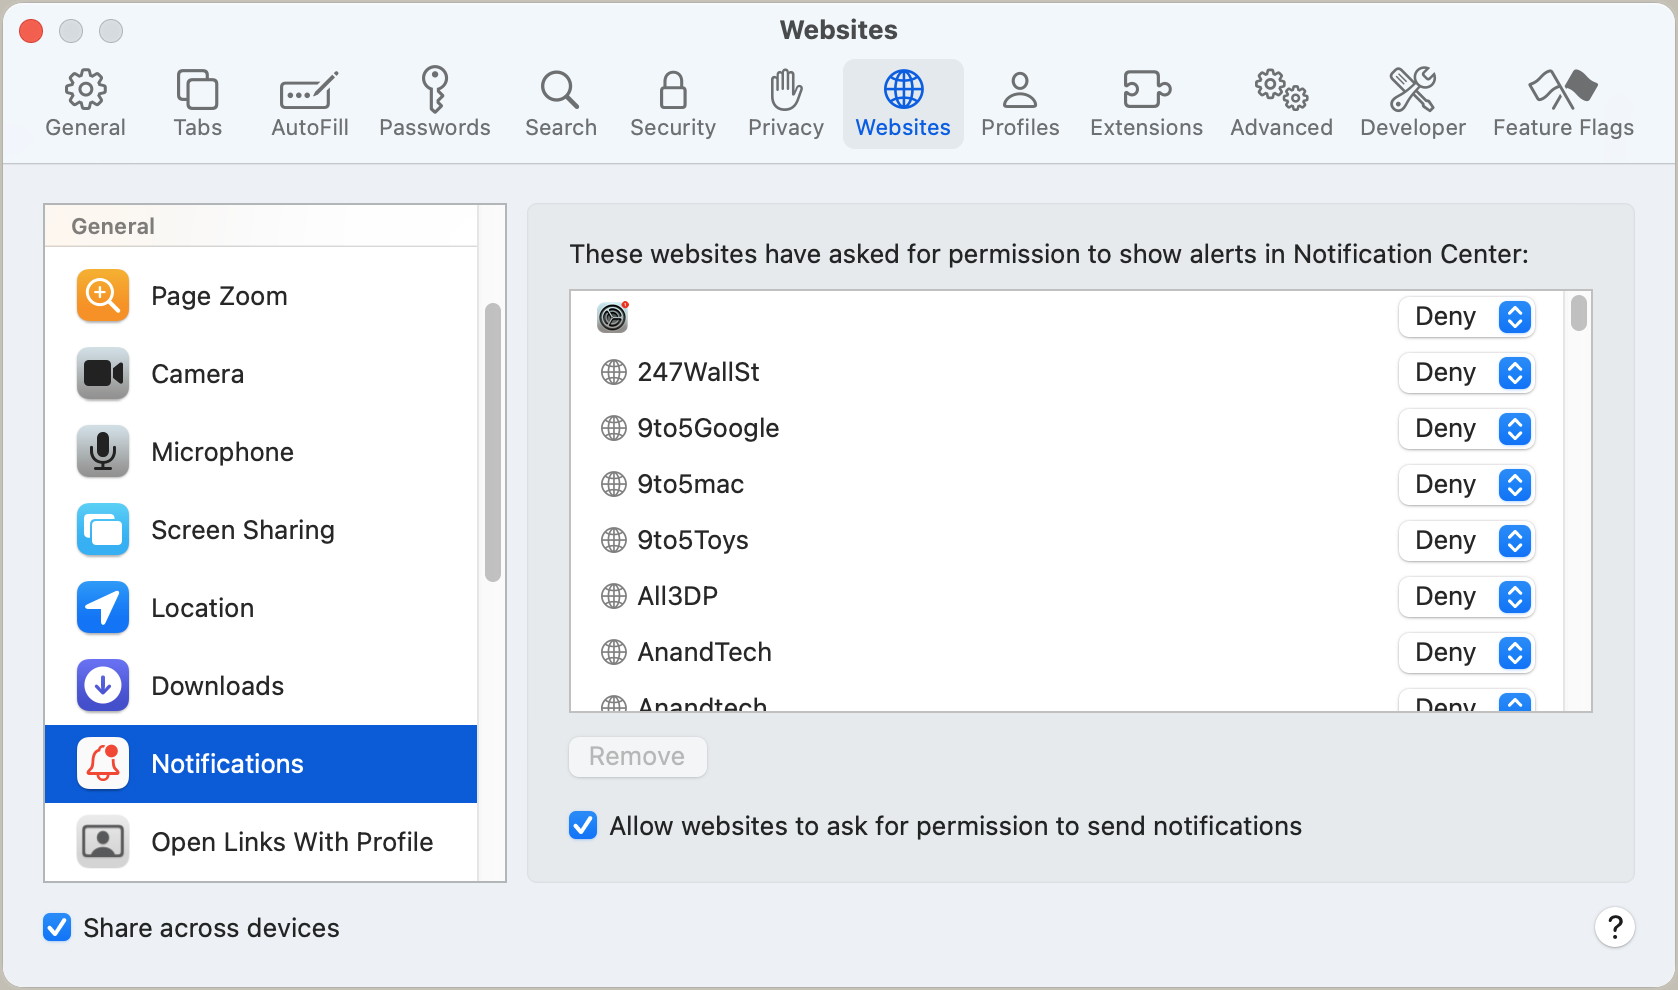Click the Notifications bell icon
The image size is (1678, 990).
click(x=103, y=764)
